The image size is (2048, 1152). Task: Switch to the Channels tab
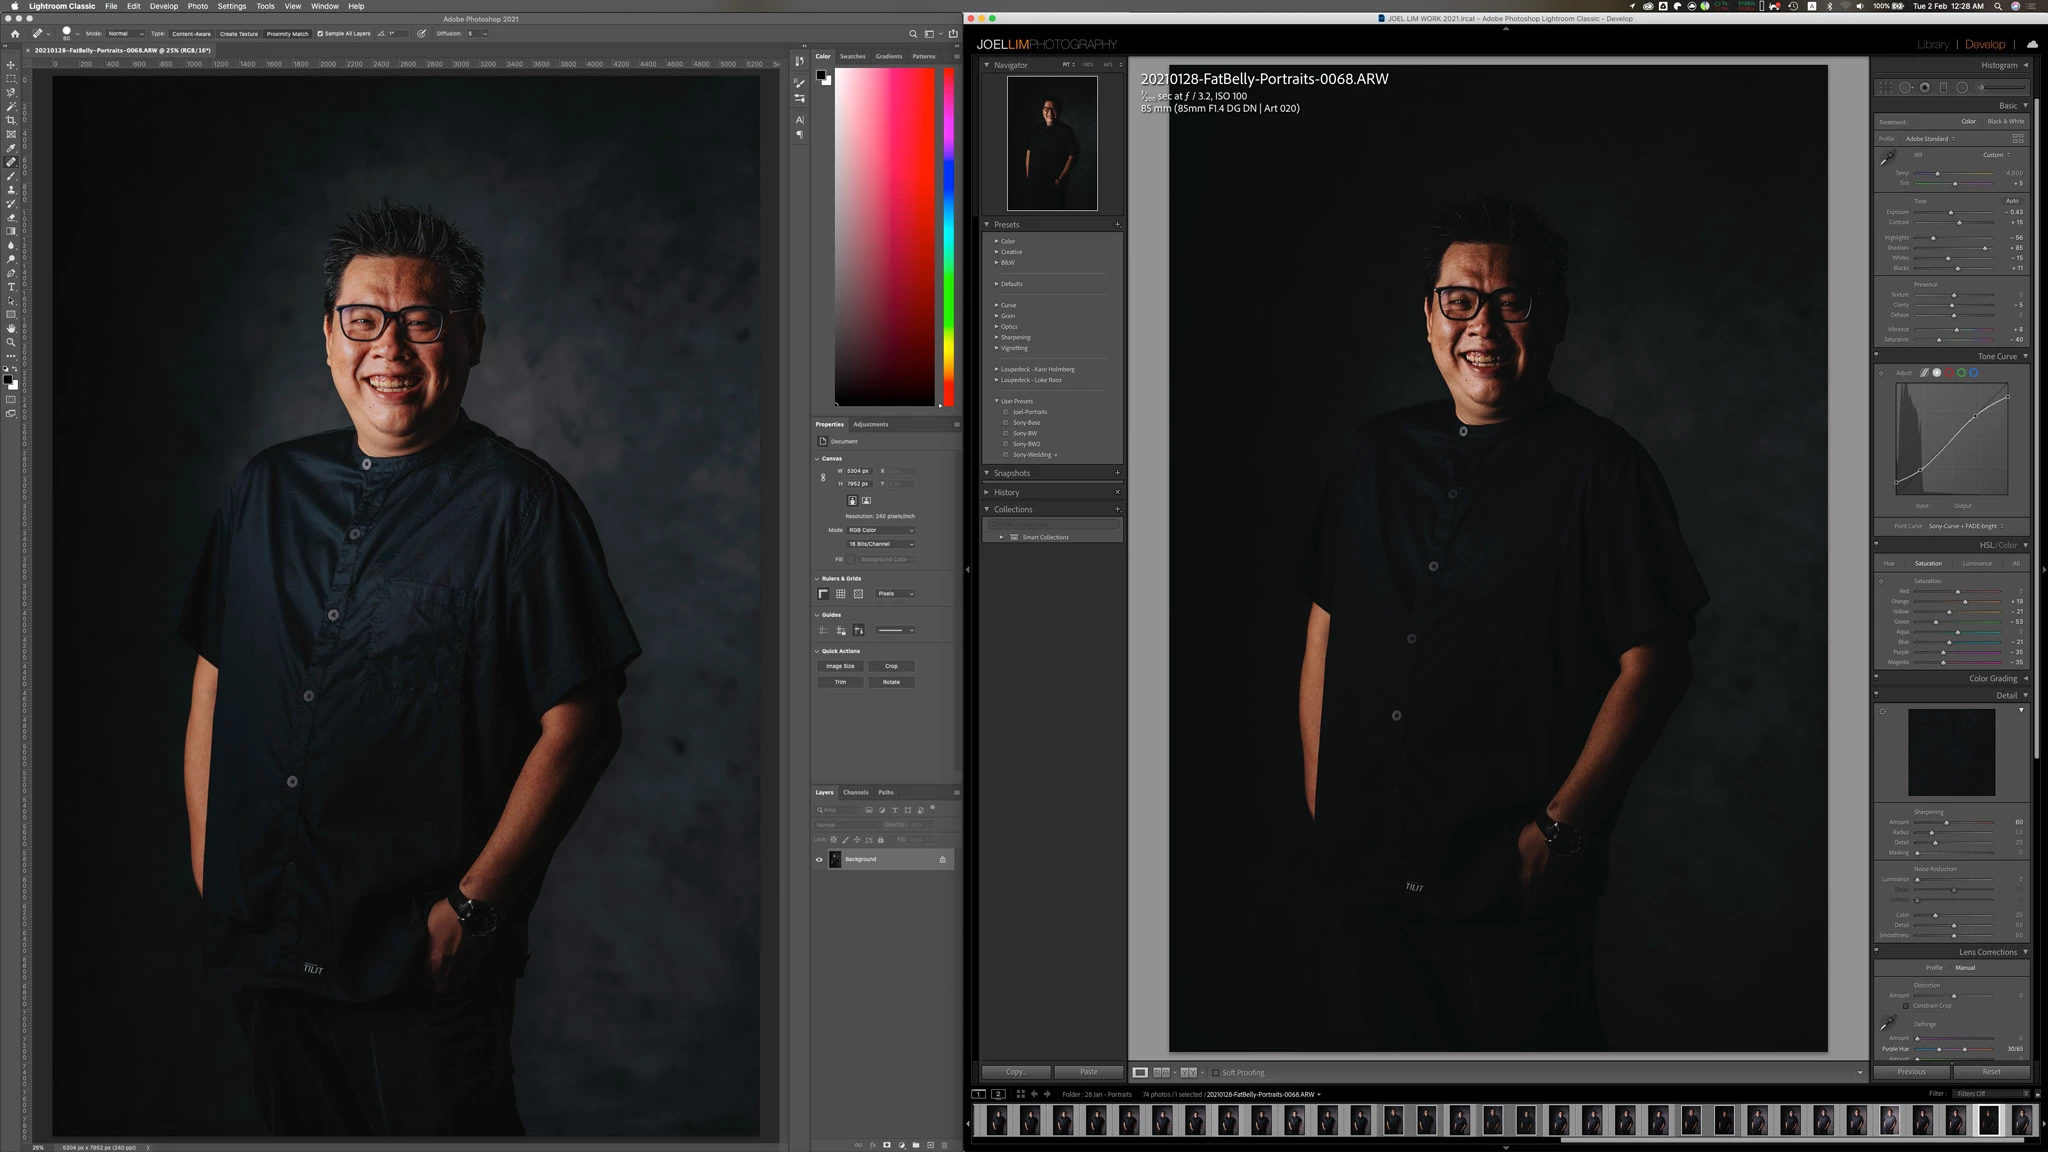(855, 792)
